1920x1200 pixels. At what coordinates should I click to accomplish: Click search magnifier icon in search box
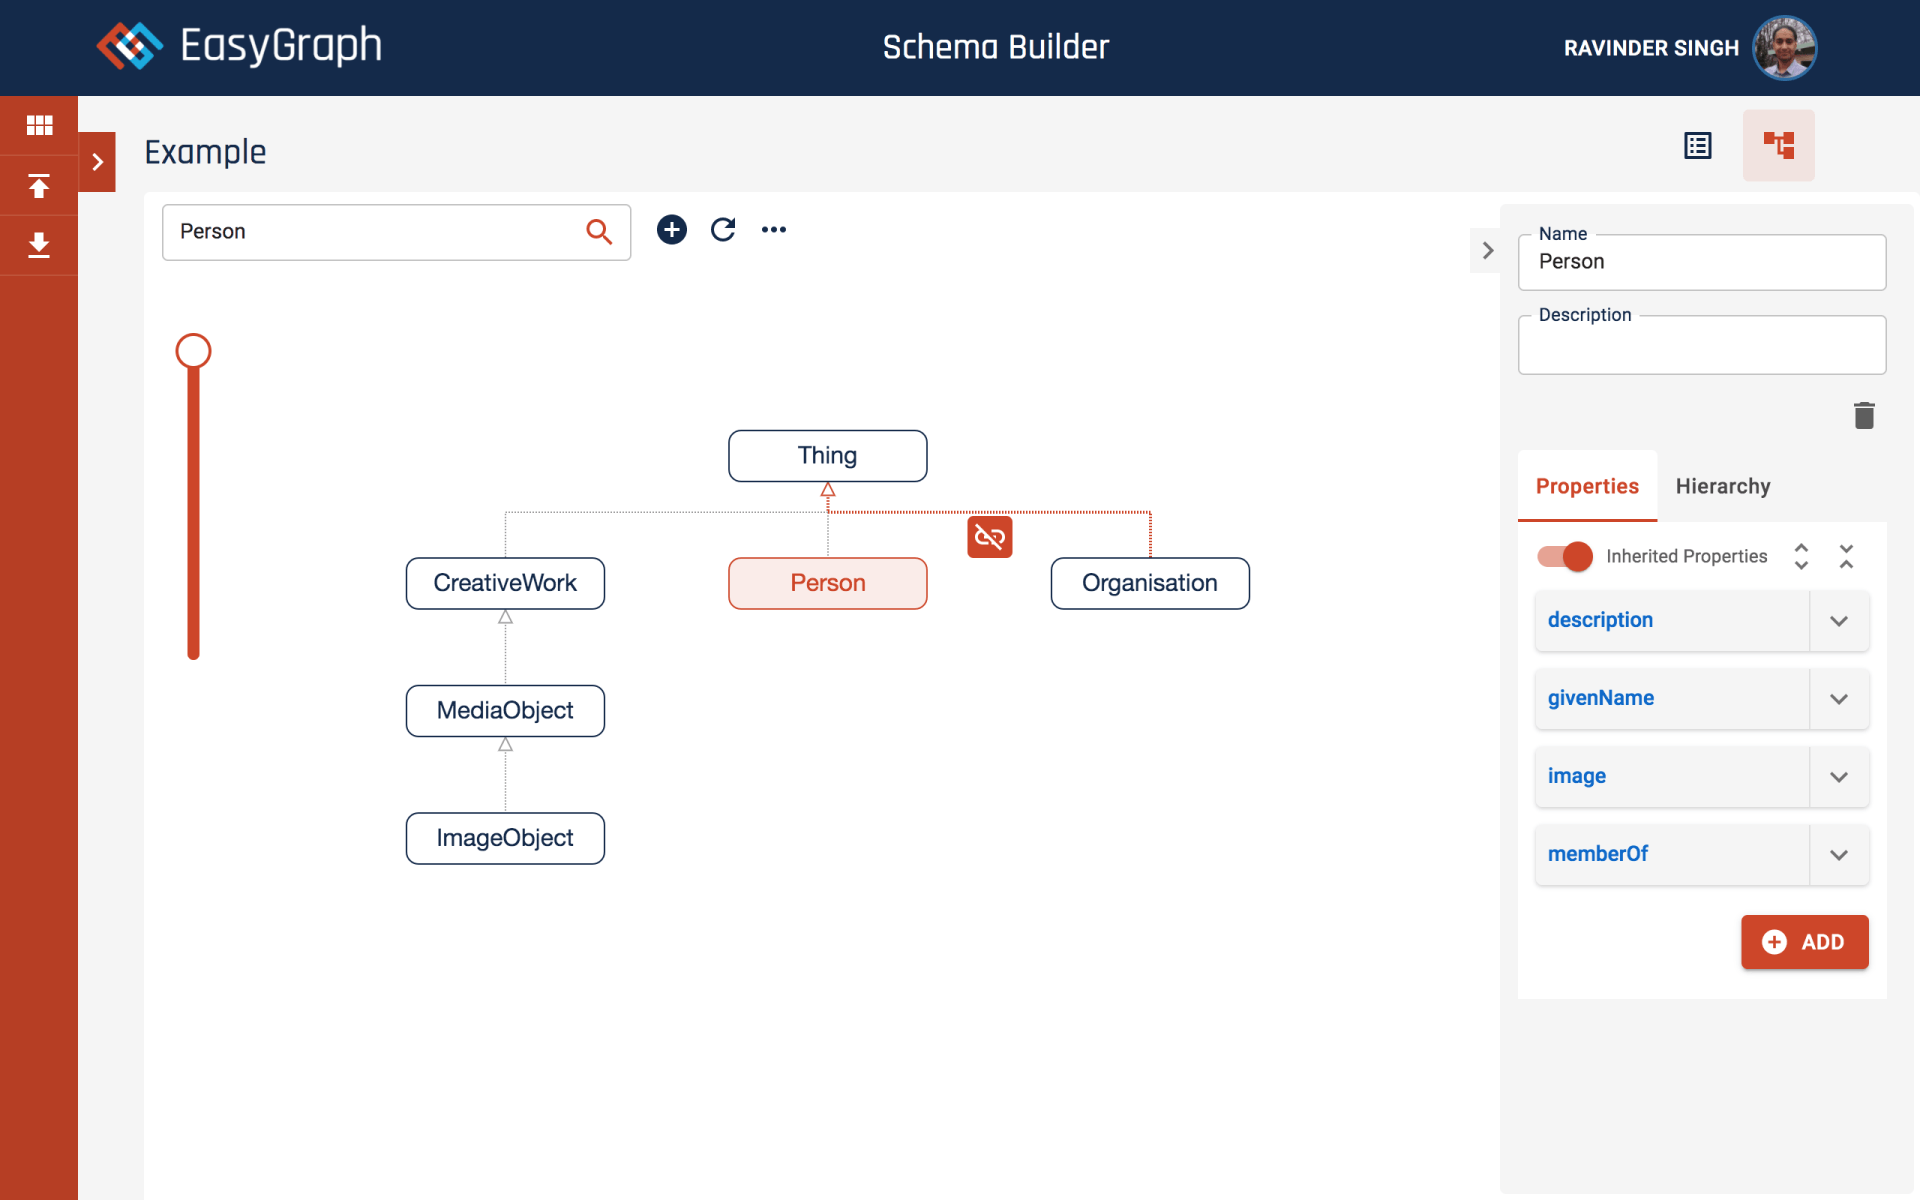tap(598, 232)
